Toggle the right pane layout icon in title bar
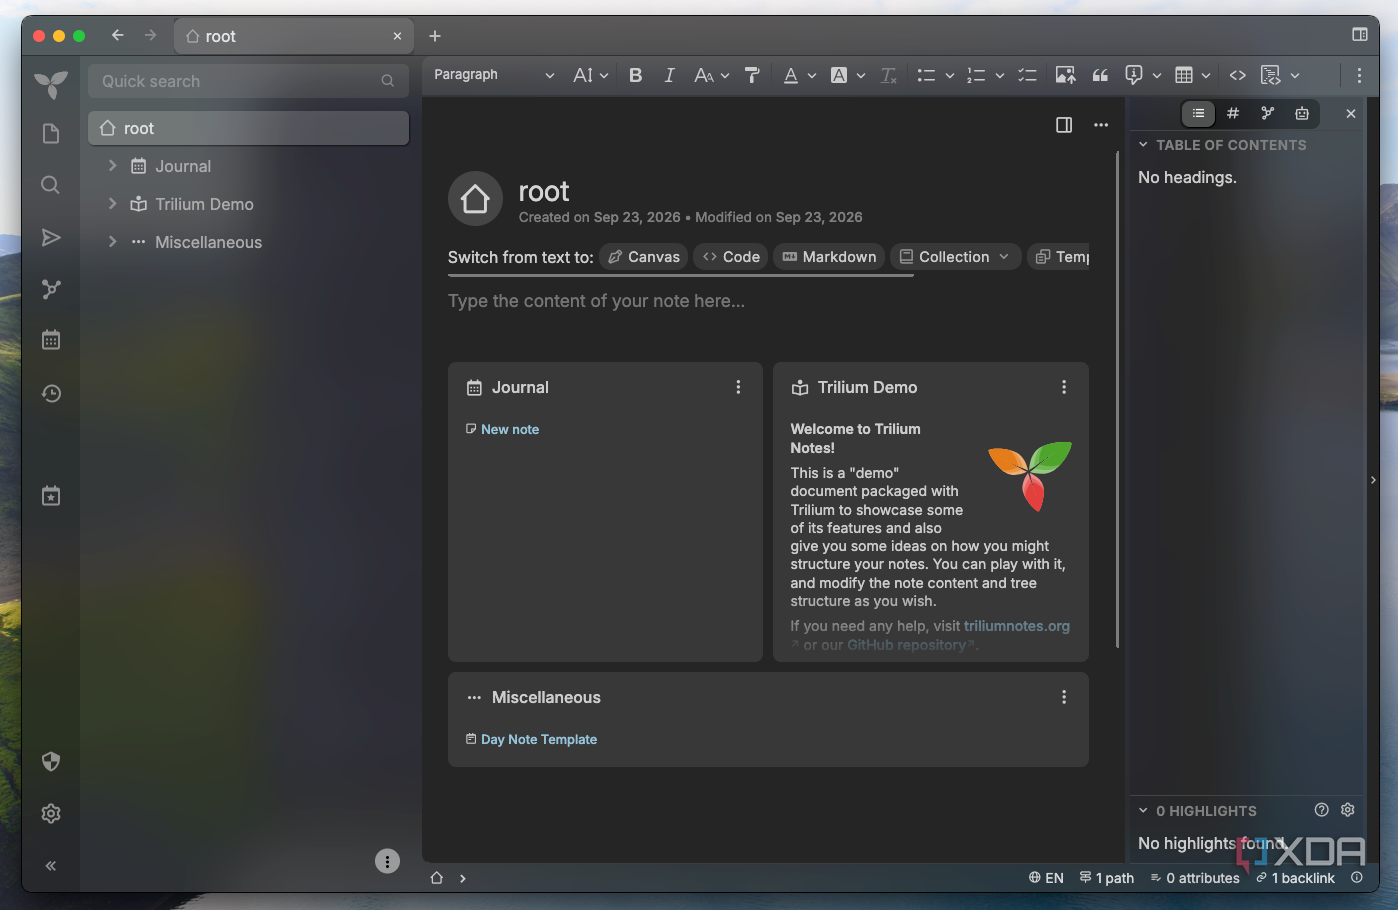The image size is (1398, 910). tap(1360, 35)
